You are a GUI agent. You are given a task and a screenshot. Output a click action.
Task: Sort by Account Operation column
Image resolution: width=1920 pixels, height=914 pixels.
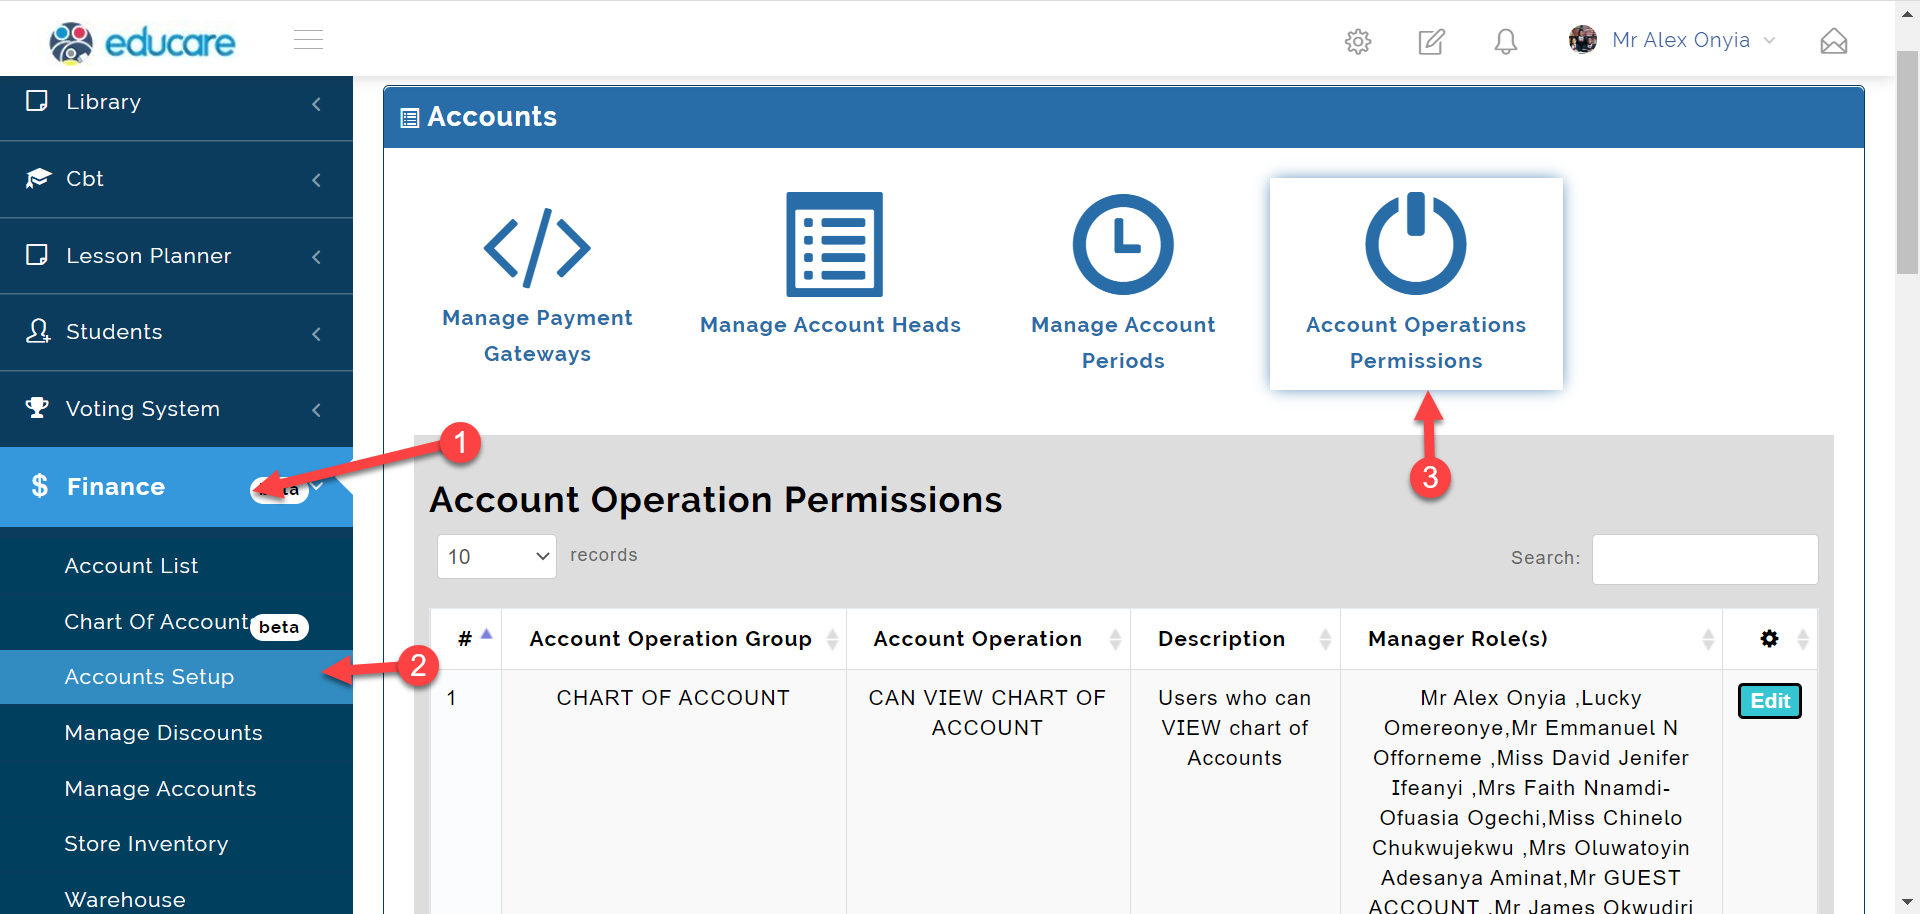point(988,639)
